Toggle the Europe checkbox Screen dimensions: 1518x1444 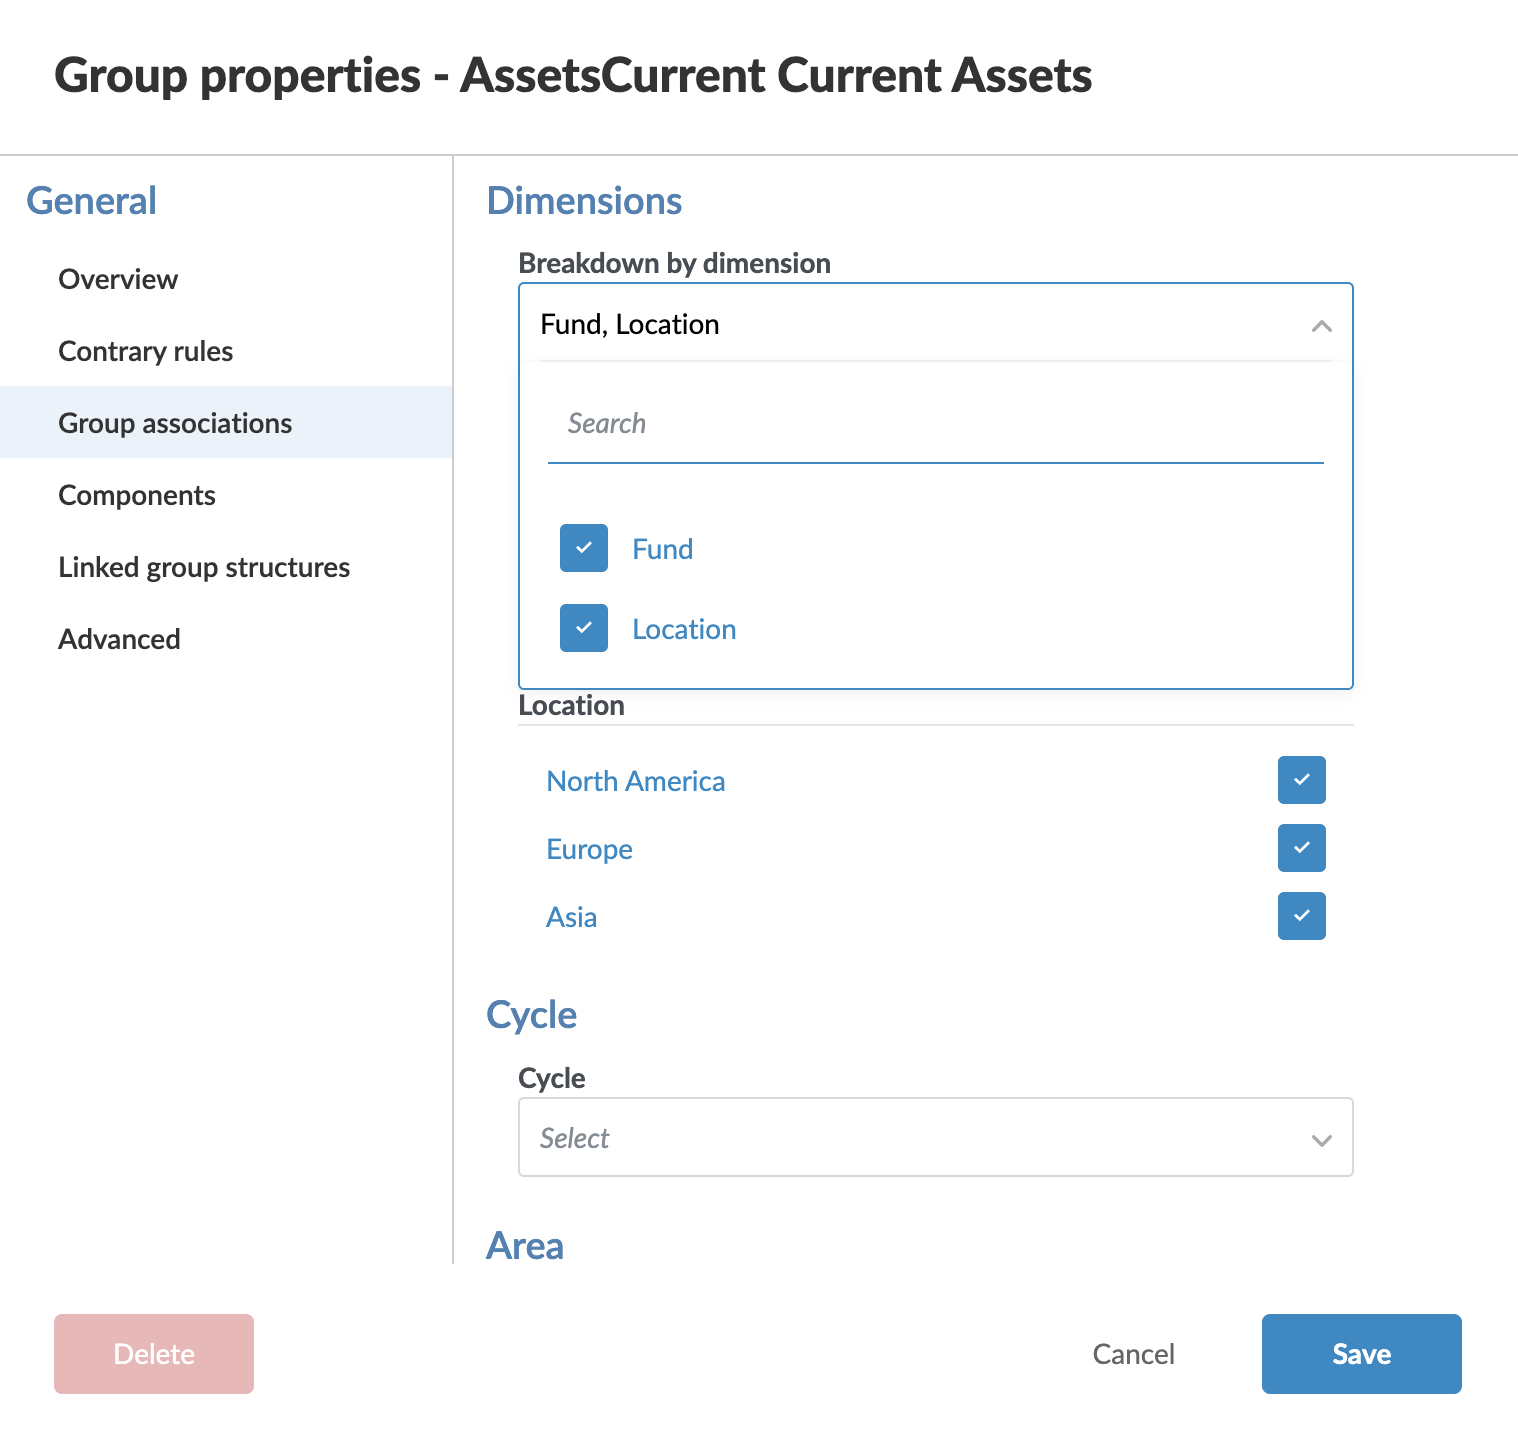pos(1301,848)
